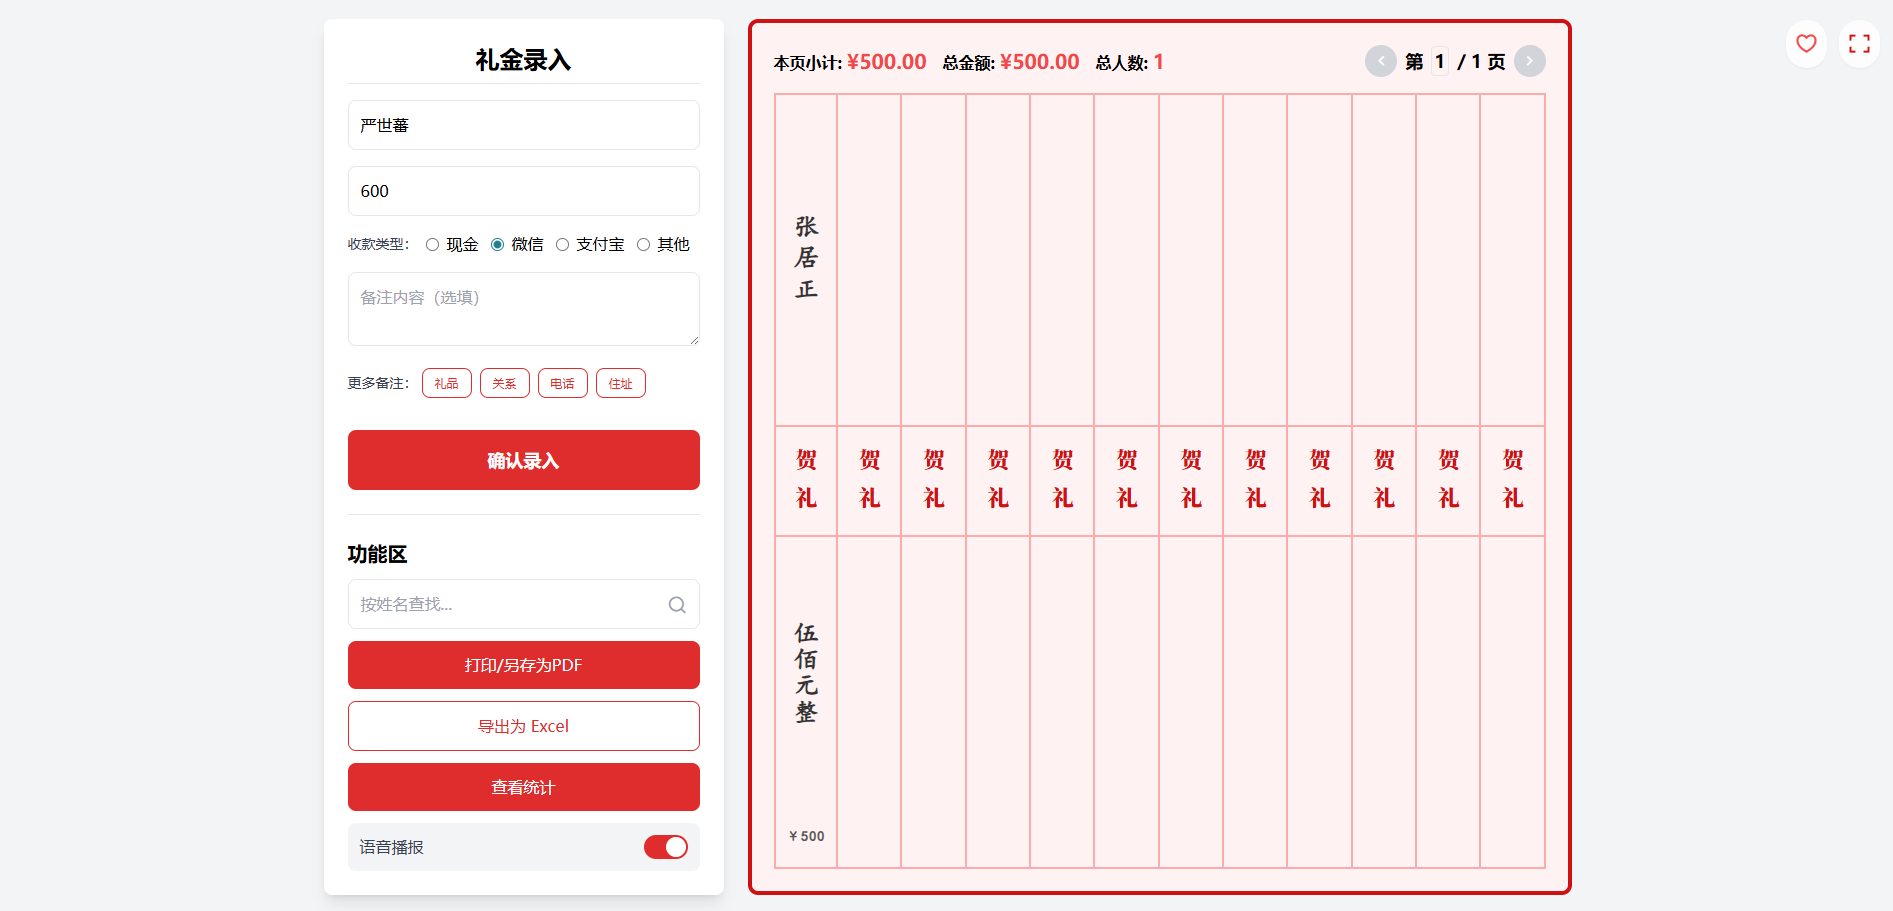Go to previous page with the left arrow
1893x911 pixels.
[x=1381, y=61]
